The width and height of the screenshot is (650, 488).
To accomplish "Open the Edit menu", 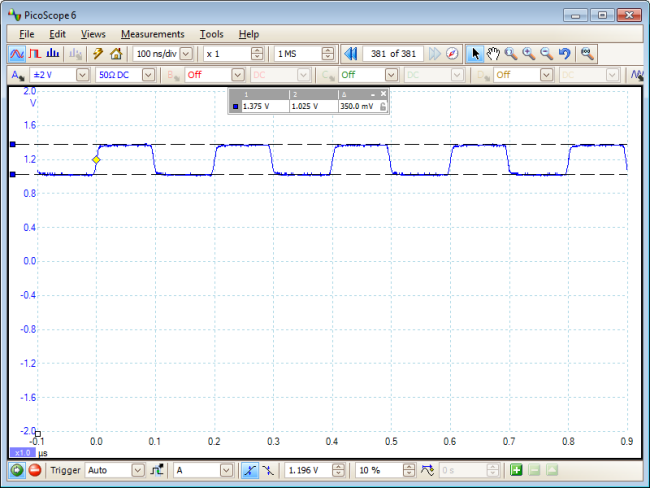I will click(57, 34).
